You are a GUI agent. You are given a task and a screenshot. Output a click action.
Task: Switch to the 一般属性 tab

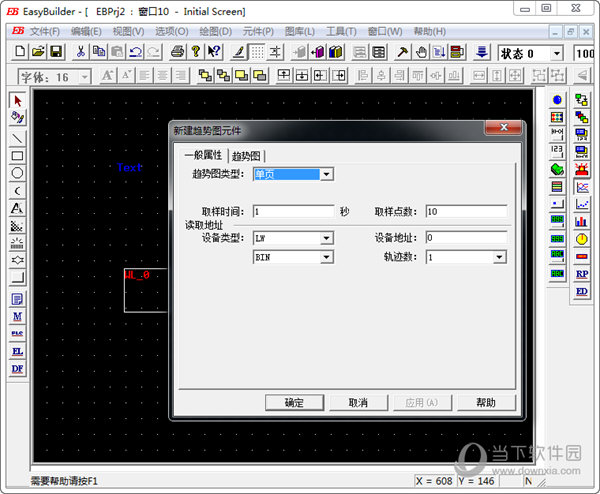pos(203,155)
